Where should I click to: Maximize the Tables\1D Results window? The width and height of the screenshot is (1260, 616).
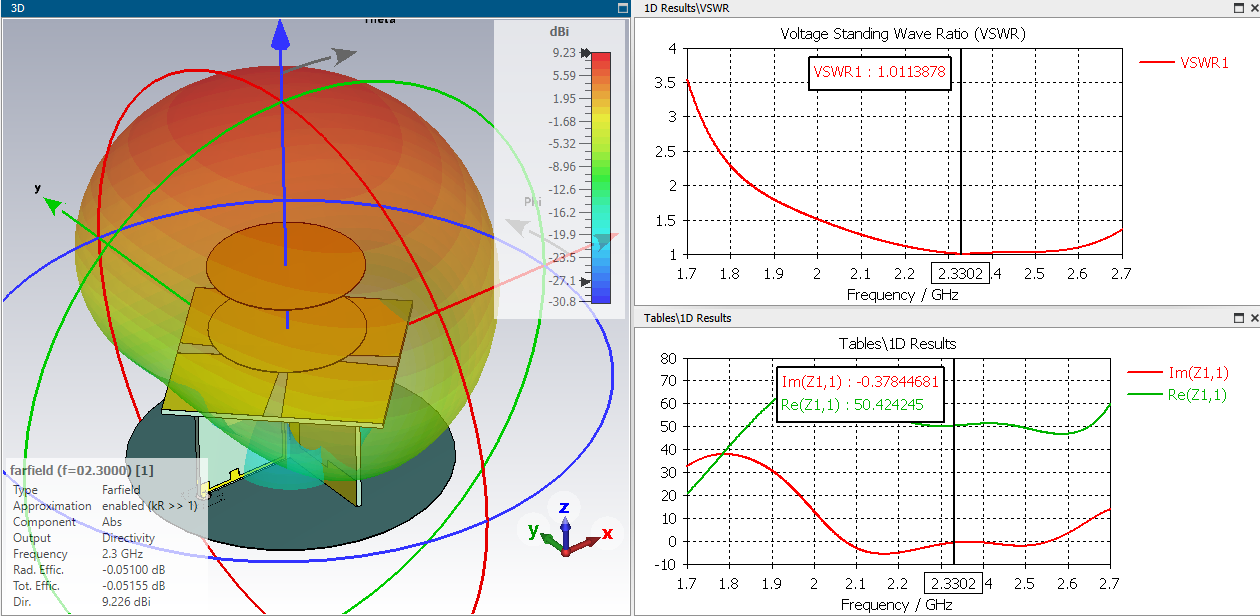point(1238,318)
